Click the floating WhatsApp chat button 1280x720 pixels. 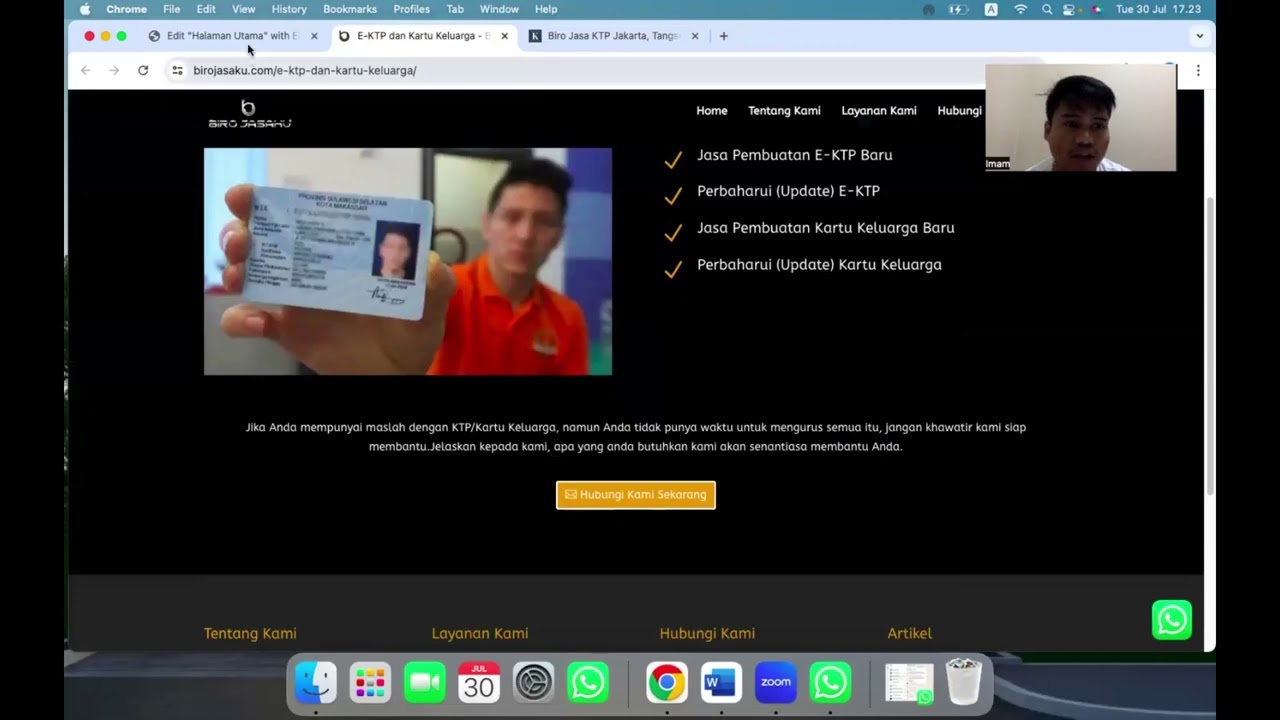click(x=1172, y=620)
